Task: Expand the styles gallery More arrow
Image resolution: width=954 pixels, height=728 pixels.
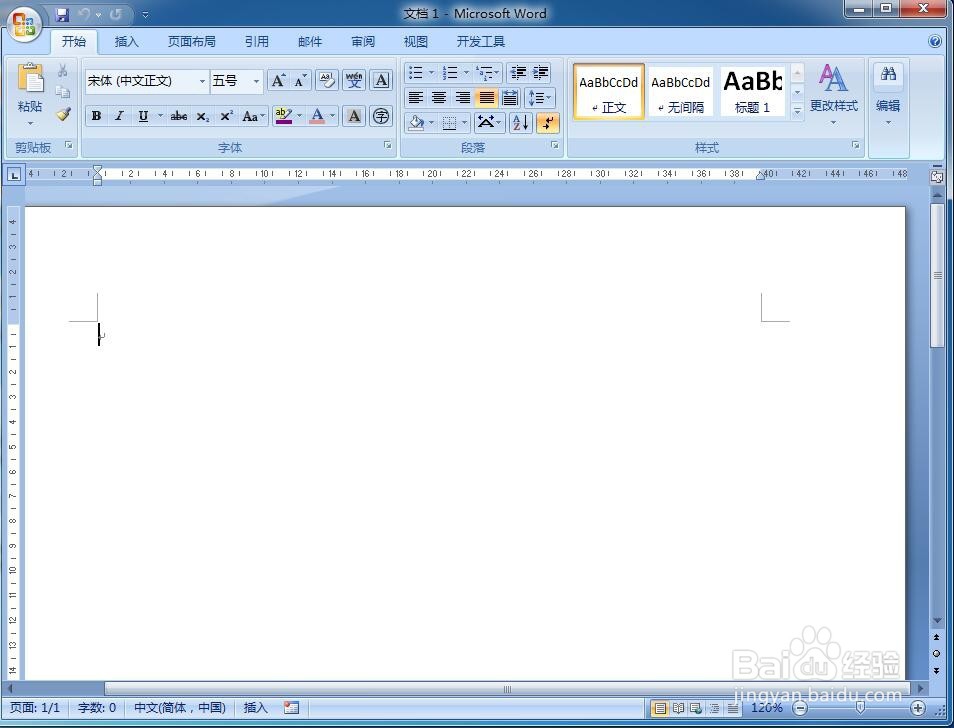Action: tap(797, 111)
